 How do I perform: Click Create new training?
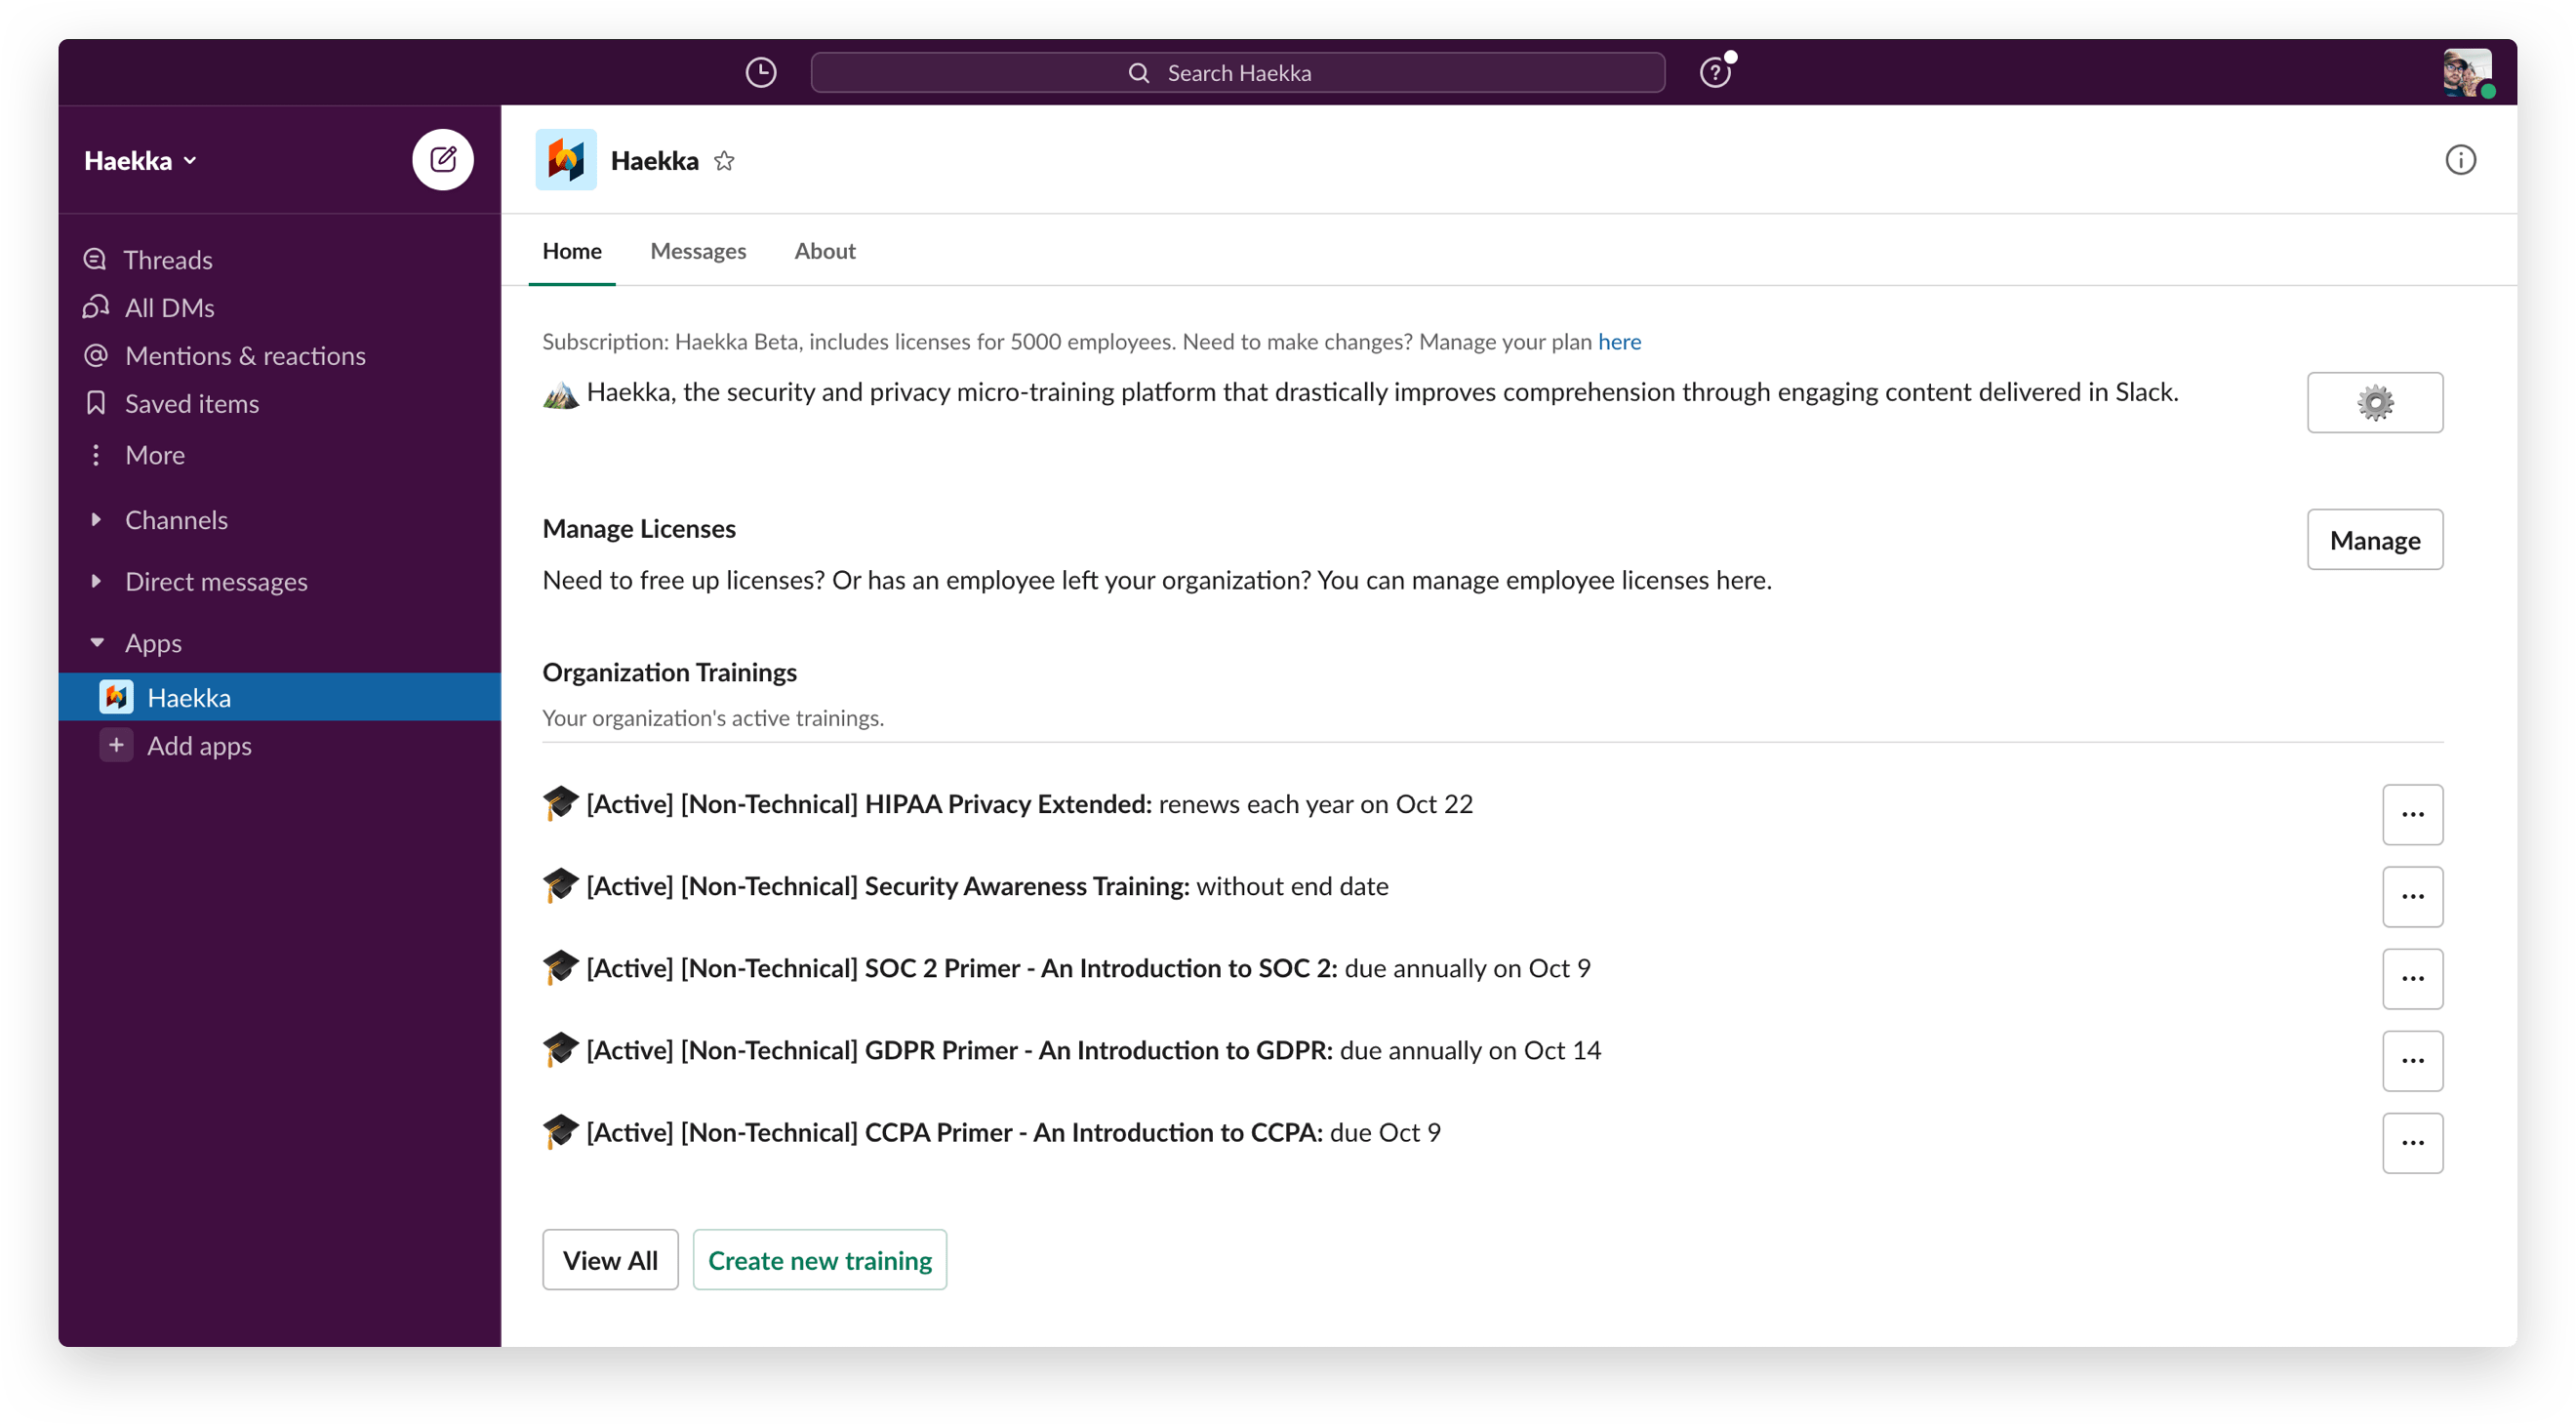(819, 1259)
